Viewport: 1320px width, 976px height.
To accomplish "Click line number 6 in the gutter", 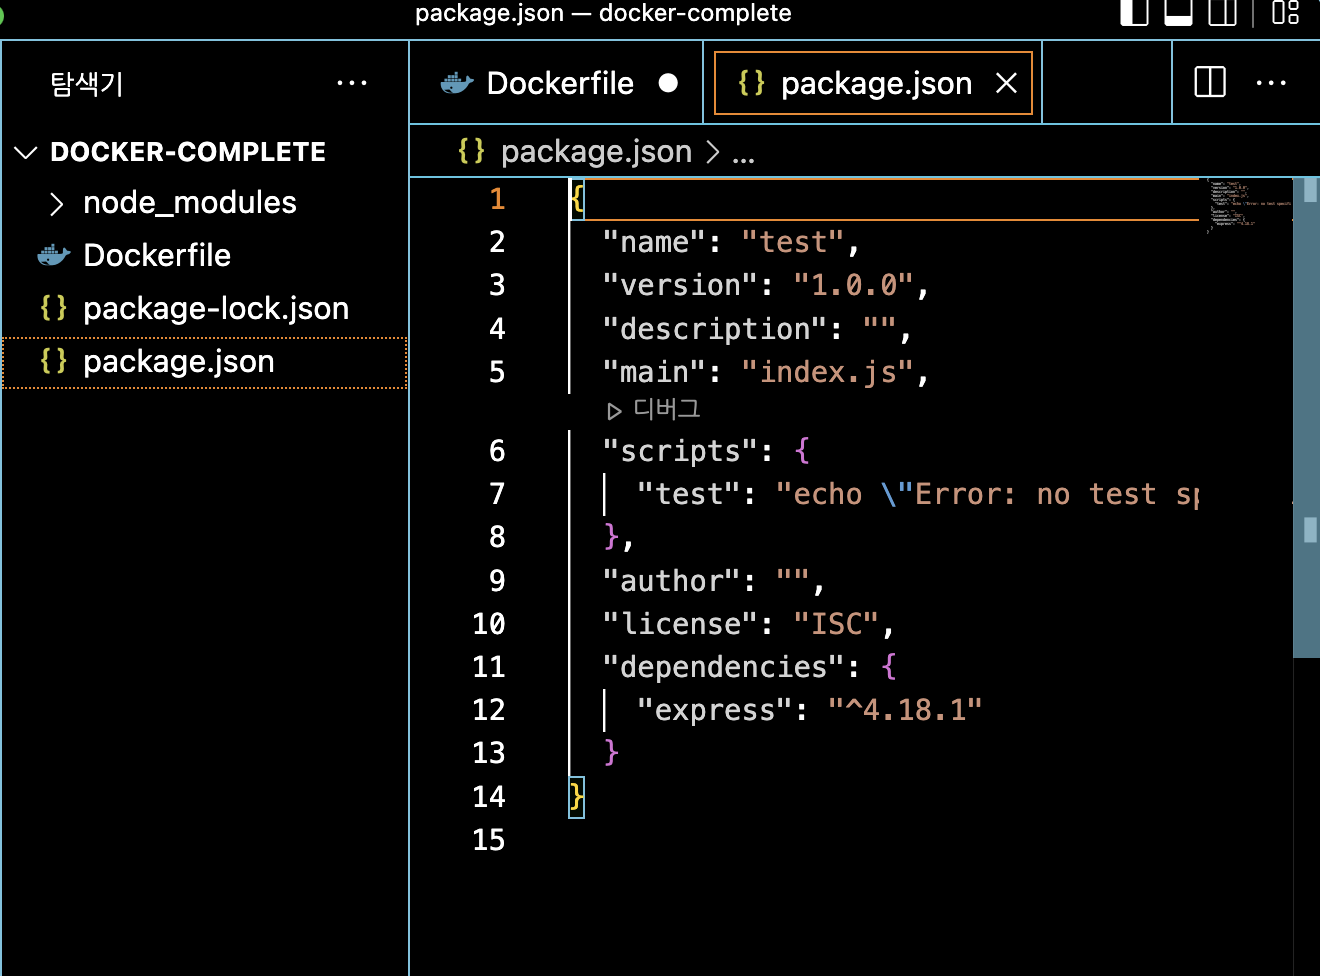I will [x=497, y=451].
